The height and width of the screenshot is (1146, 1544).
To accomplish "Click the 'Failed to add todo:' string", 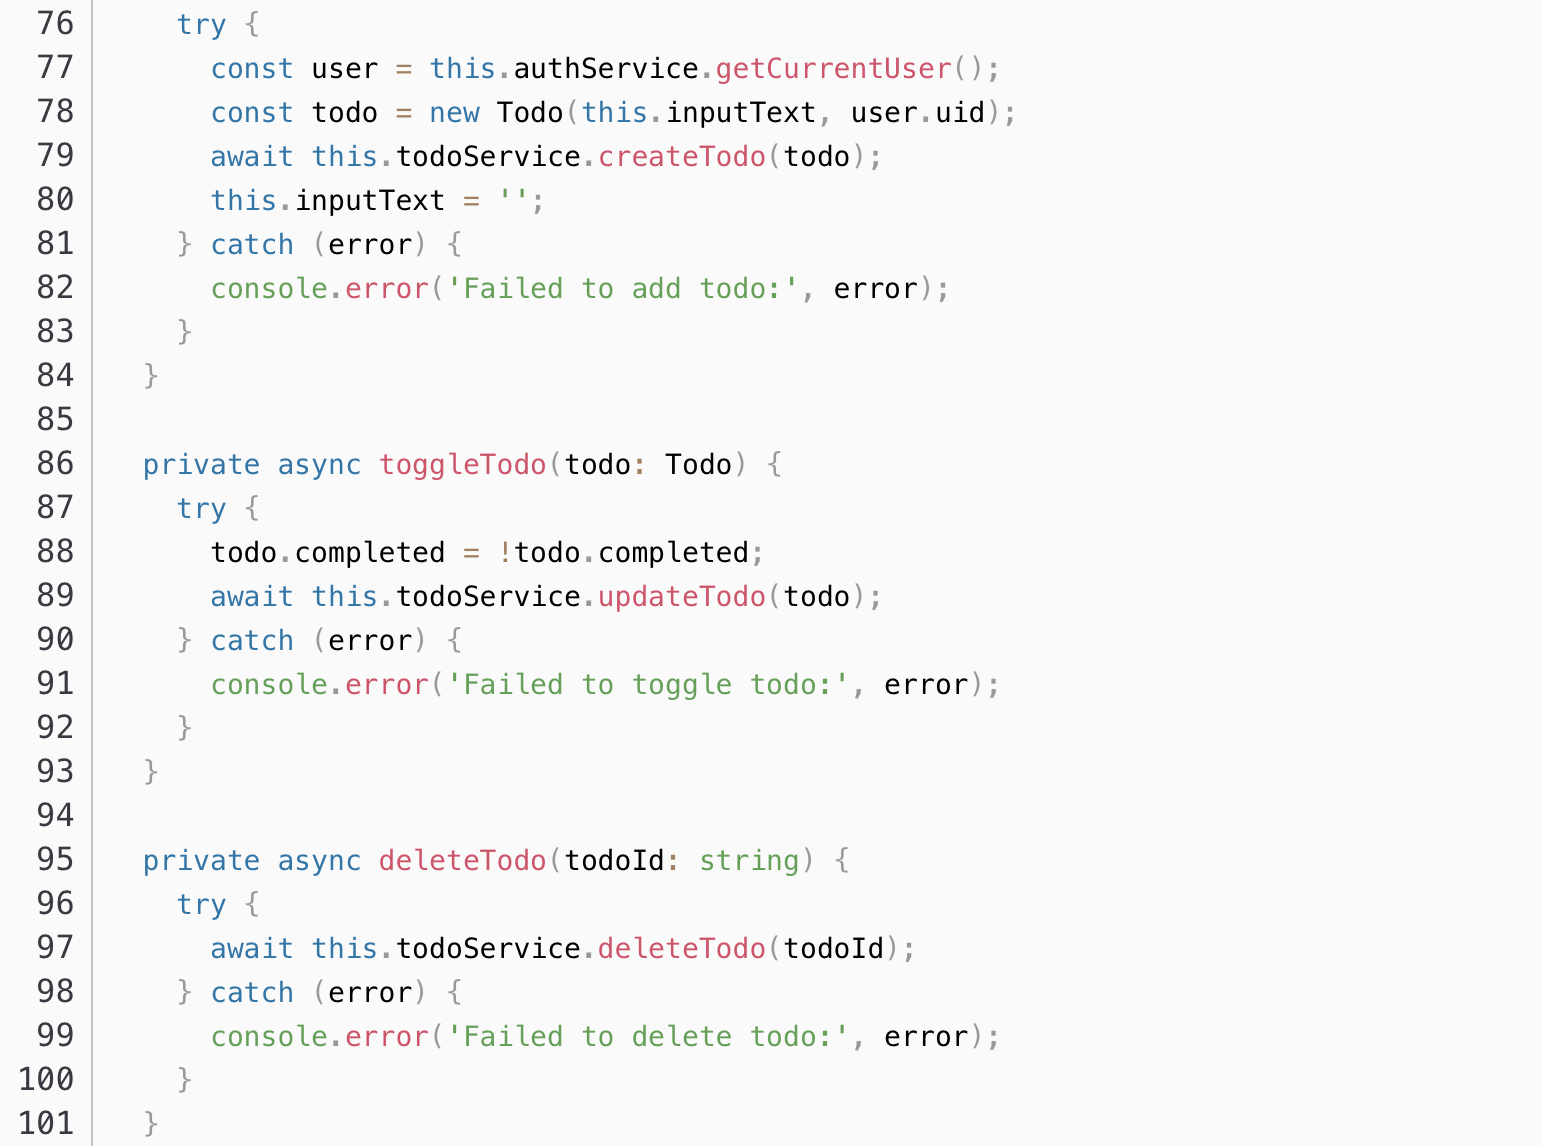I will [623, 288].
